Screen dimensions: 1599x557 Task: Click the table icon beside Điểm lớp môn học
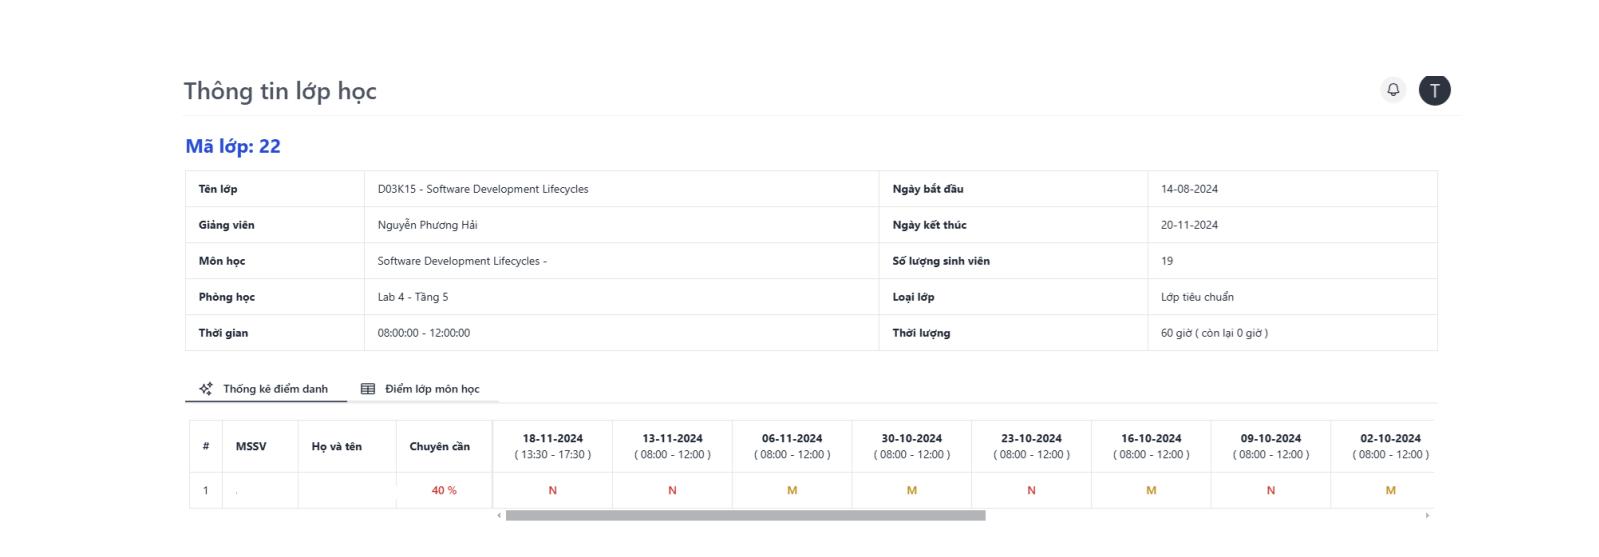(368, 389)
